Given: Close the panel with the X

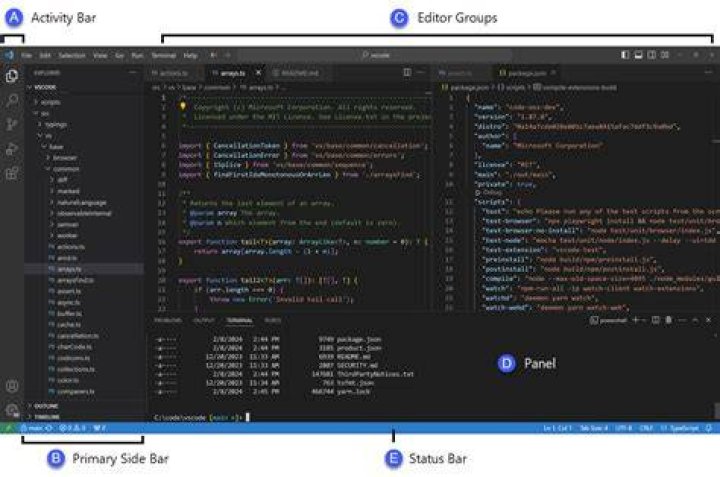Looking at the screenshot, I should [709, 320].
